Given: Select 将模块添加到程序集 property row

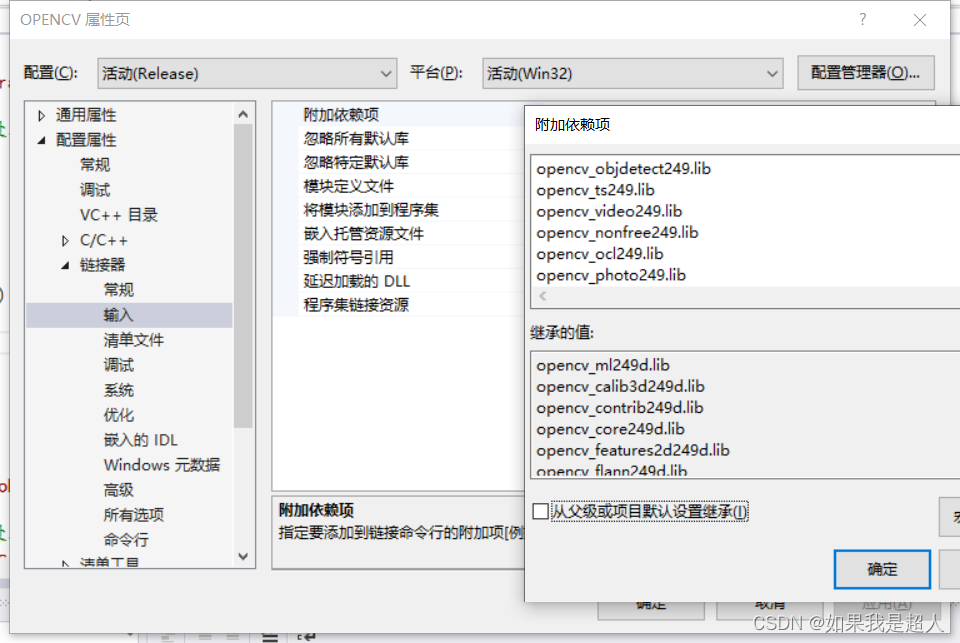Looking at the screenshot, I should [x=399, y=210].
